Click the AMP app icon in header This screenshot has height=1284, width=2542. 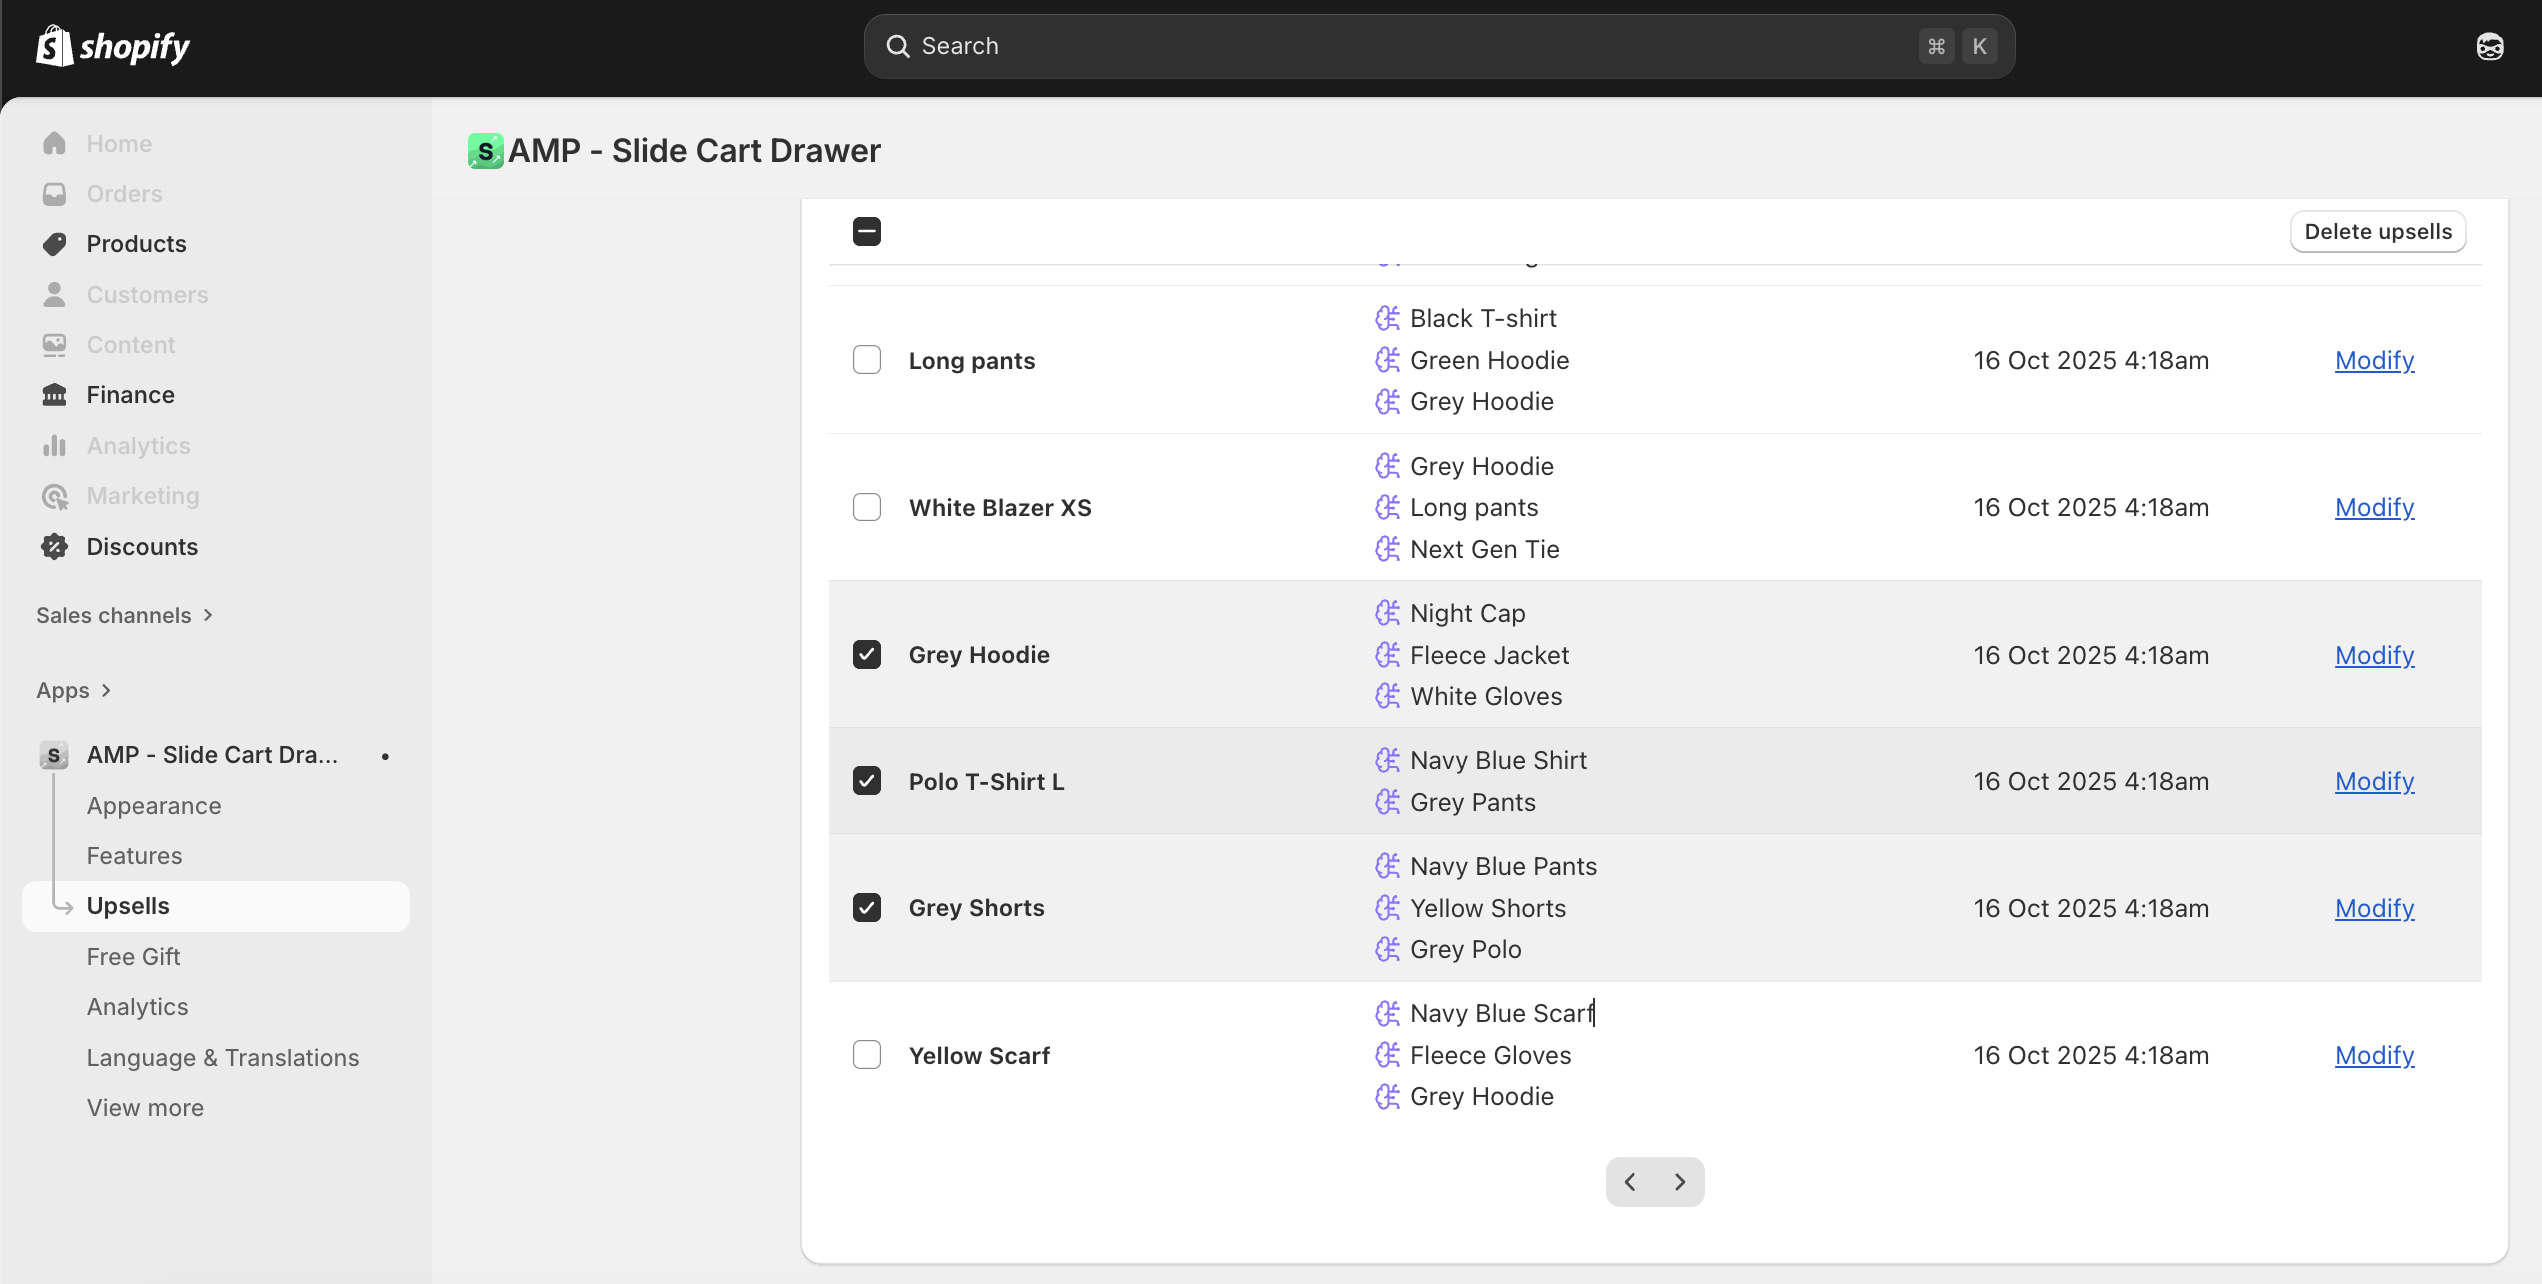[x=486, y=151]
